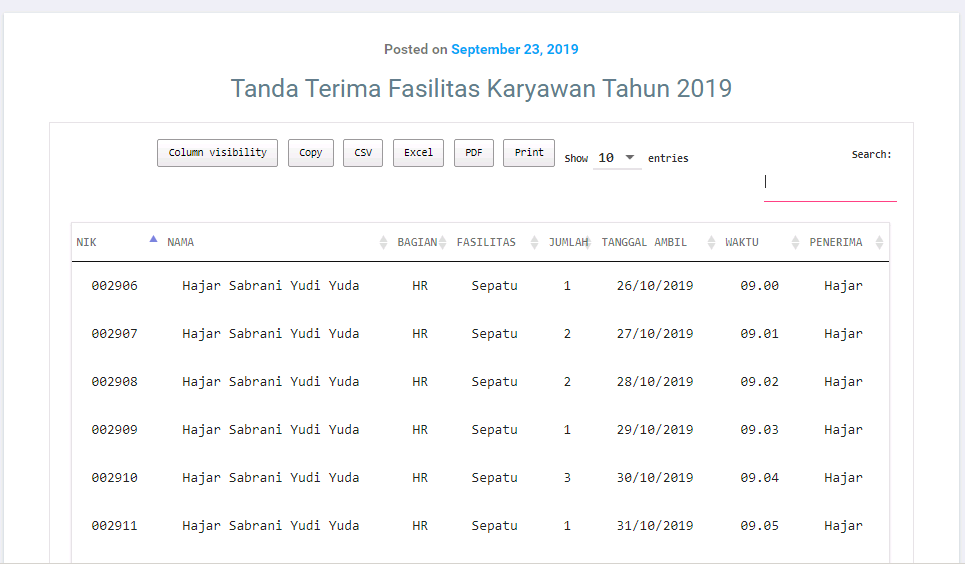Sort TANGGAL AMBIL column via arrow icon
The image size is (965, 565).
711,243
